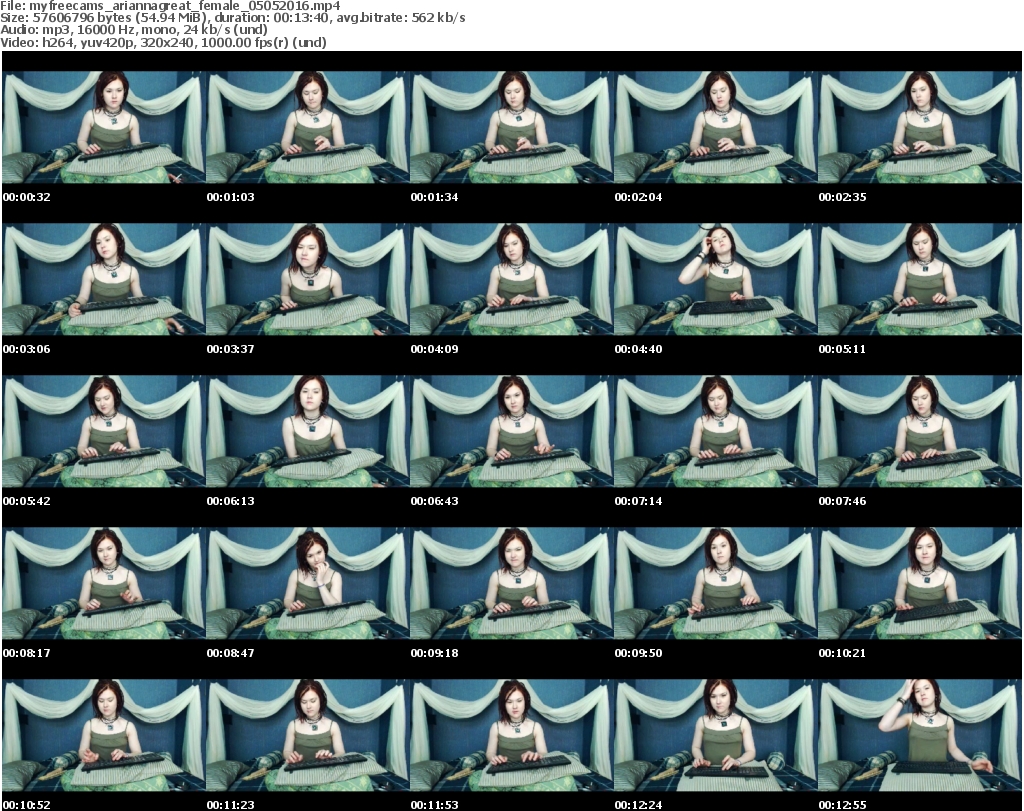The width and height of the screenshot is (1024, 811).
Task: Pick the preview frame above 00:06:43
Action: coord(512,431)
